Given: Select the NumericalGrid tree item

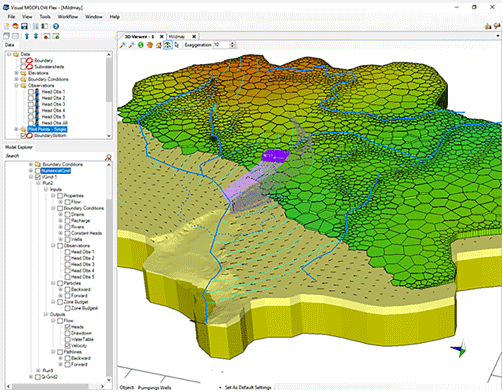Looking at the screenshot, I should point(56,171).
